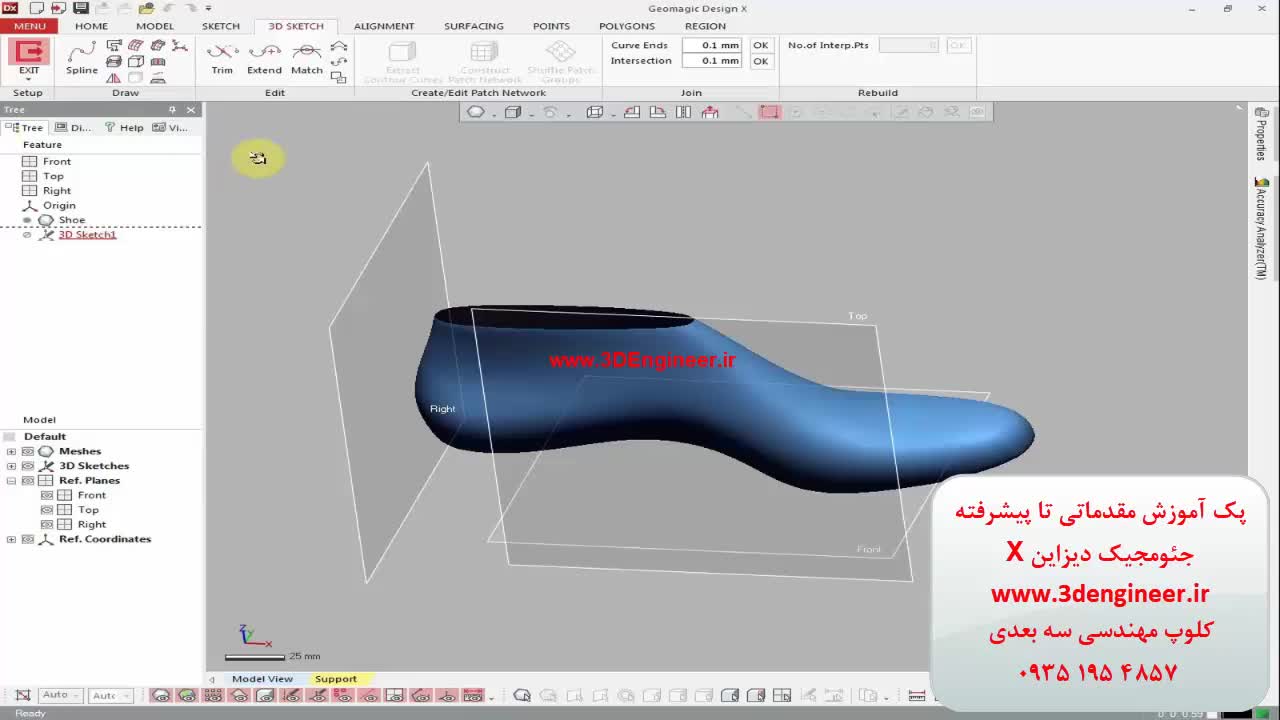
Task: Open the POLYGONS ribbon tab
Action: pyautogui.click(x=626, y=26)
